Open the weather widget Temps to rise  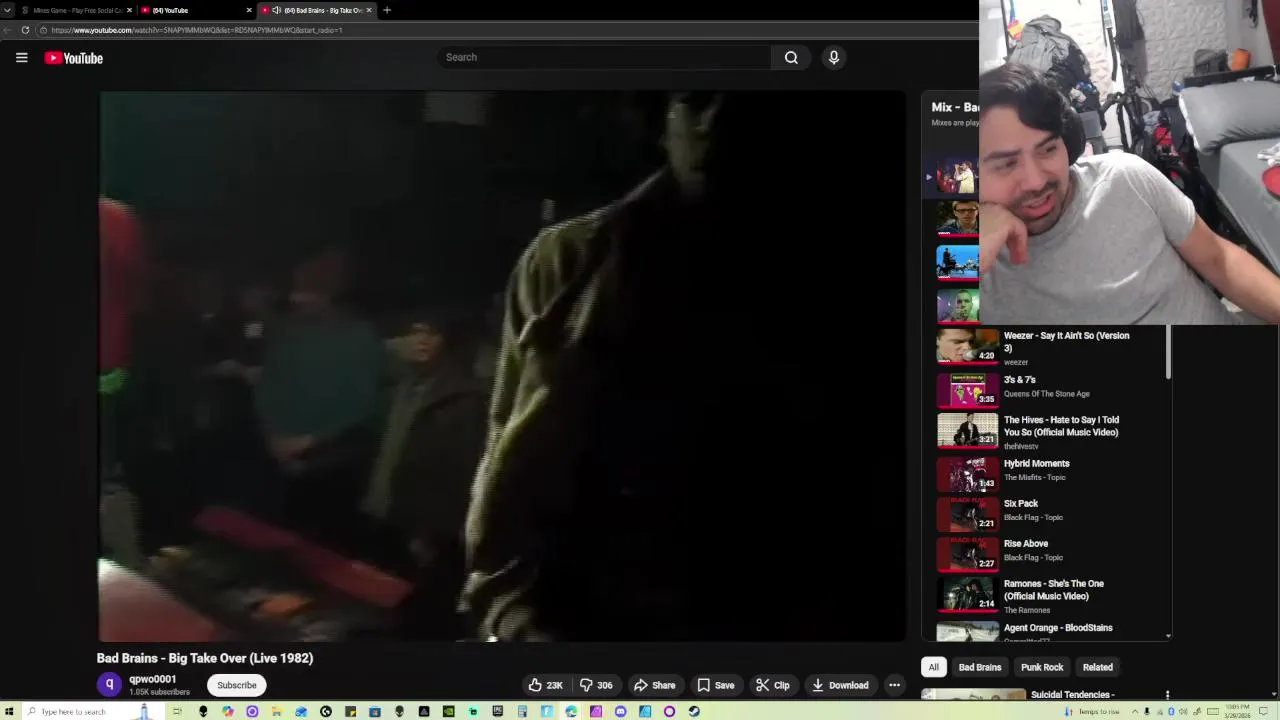[x=1092, y=712]
